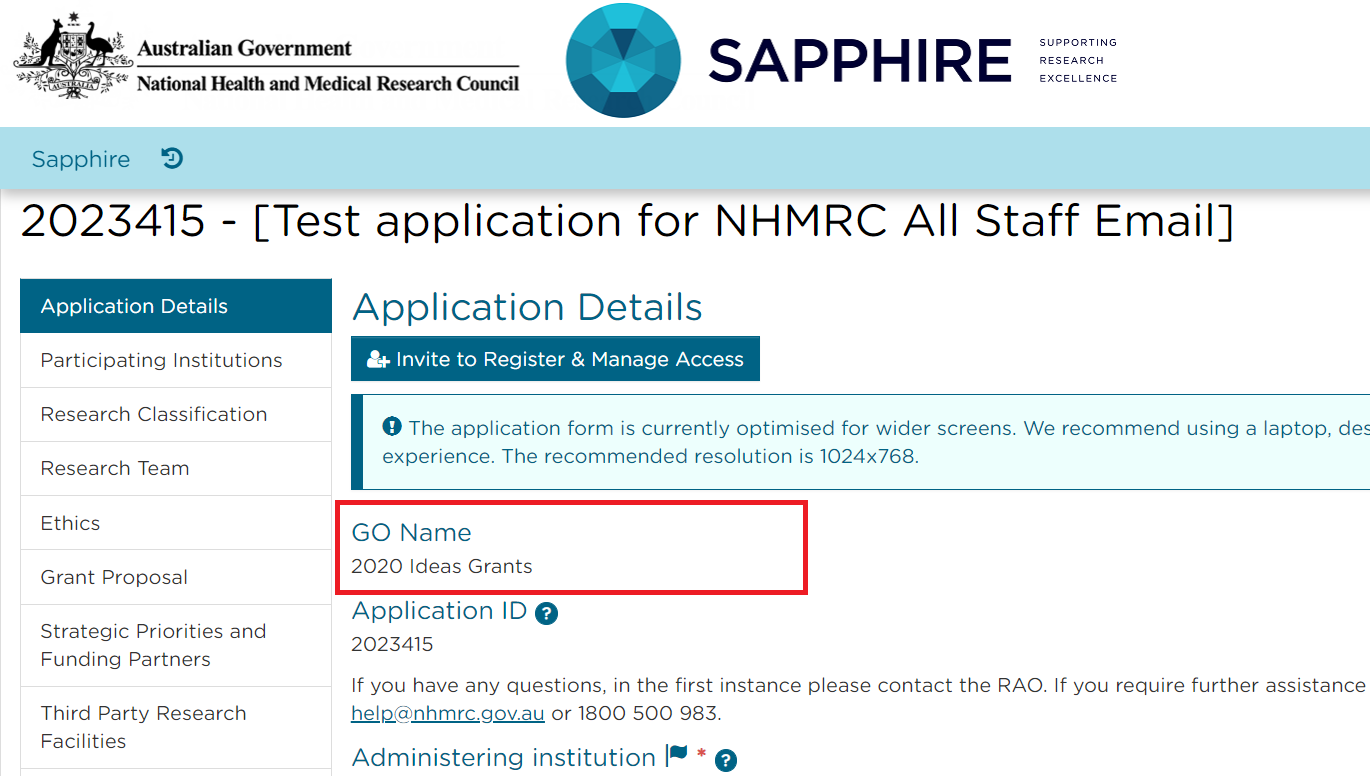Screen dimensions: 1370x776
Task: Click the history clock icon in navbar
Action: [172, 159]
